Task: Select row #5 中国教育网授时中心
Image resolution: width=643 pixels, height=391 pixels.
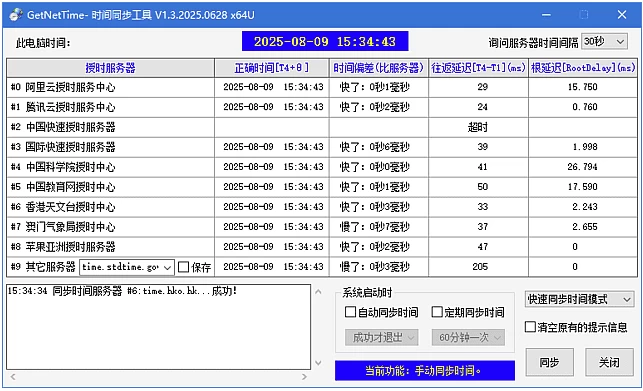Action: [322, 187]
